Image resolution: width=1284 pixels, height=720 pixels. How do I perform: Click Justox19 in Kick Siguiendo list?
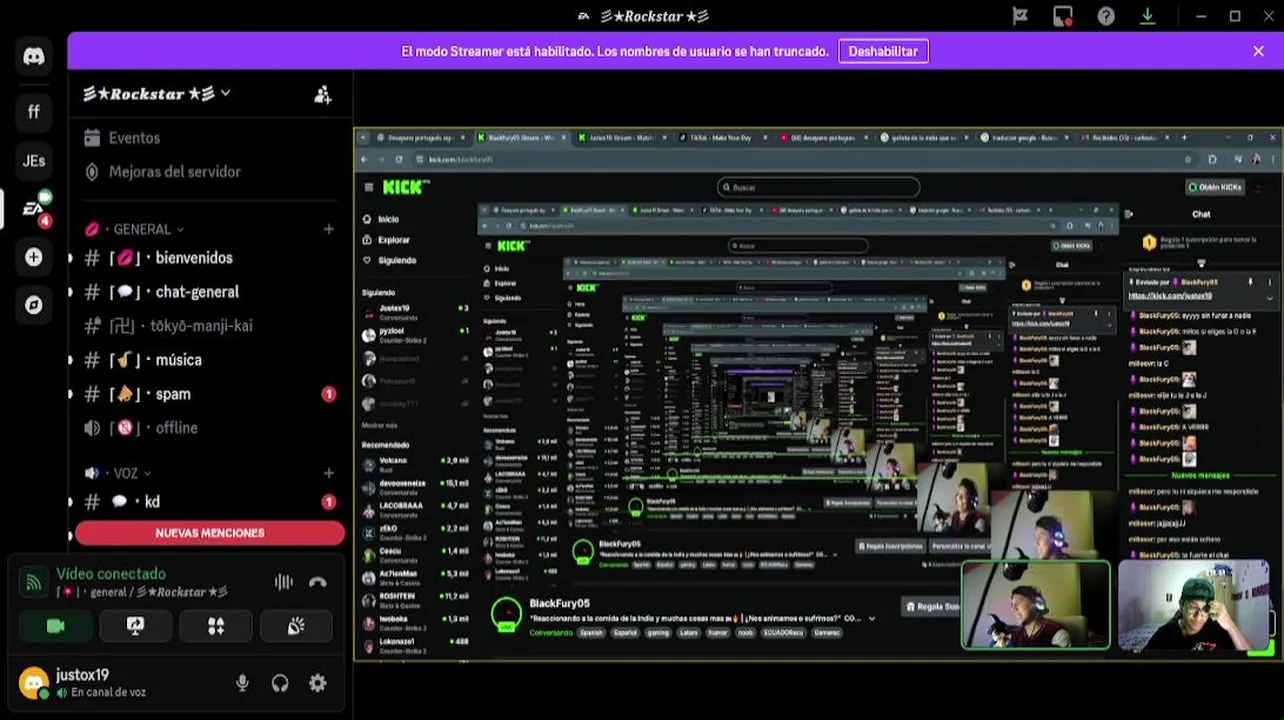point(415,313)
